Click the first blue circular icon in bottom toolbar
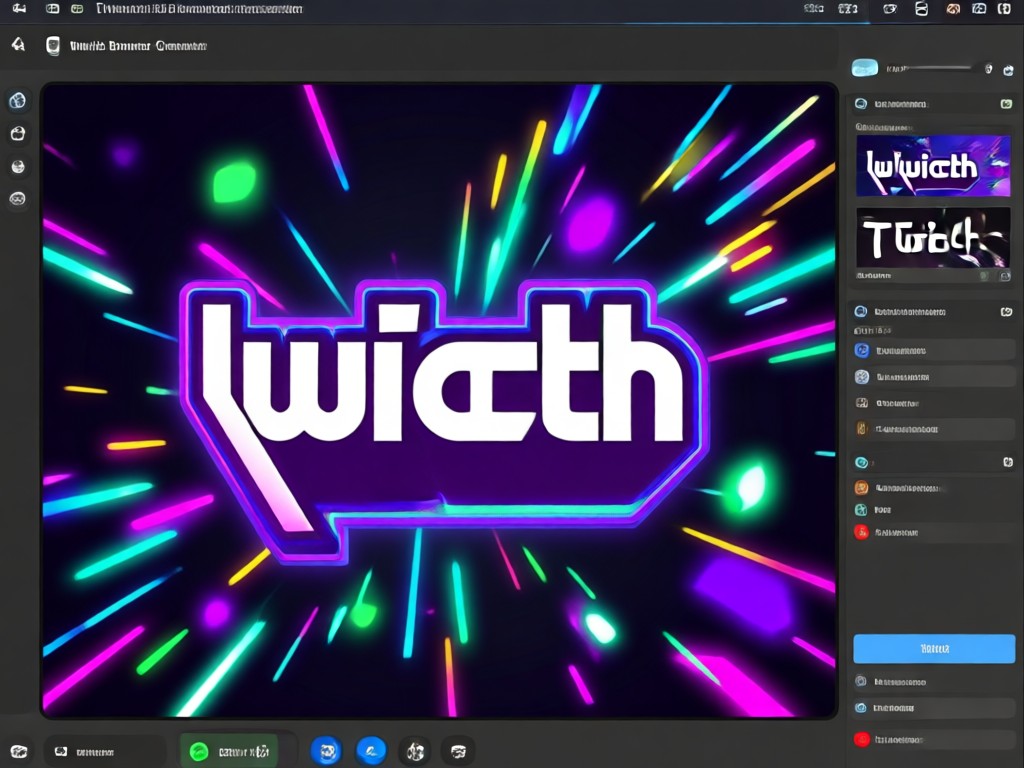 coord(327,752)
